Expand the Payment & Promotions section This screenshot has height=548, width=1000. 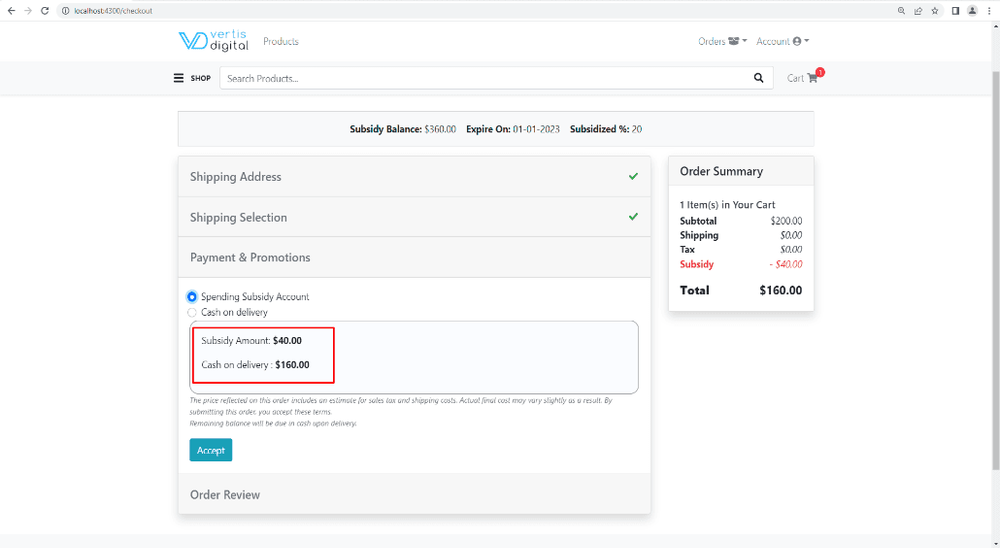[x=415, y=257]
